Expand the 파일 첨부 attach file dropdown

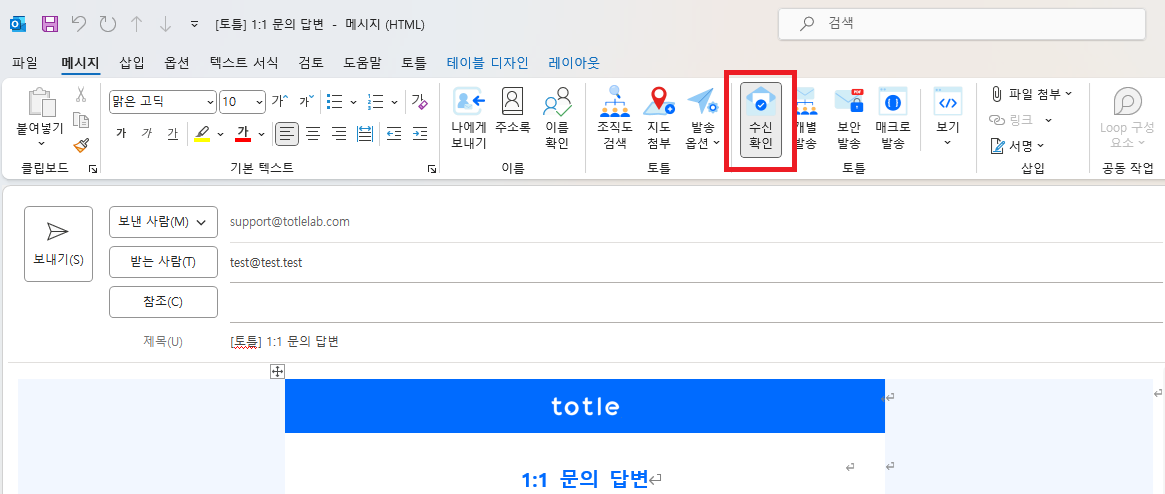pos(1068,94)
